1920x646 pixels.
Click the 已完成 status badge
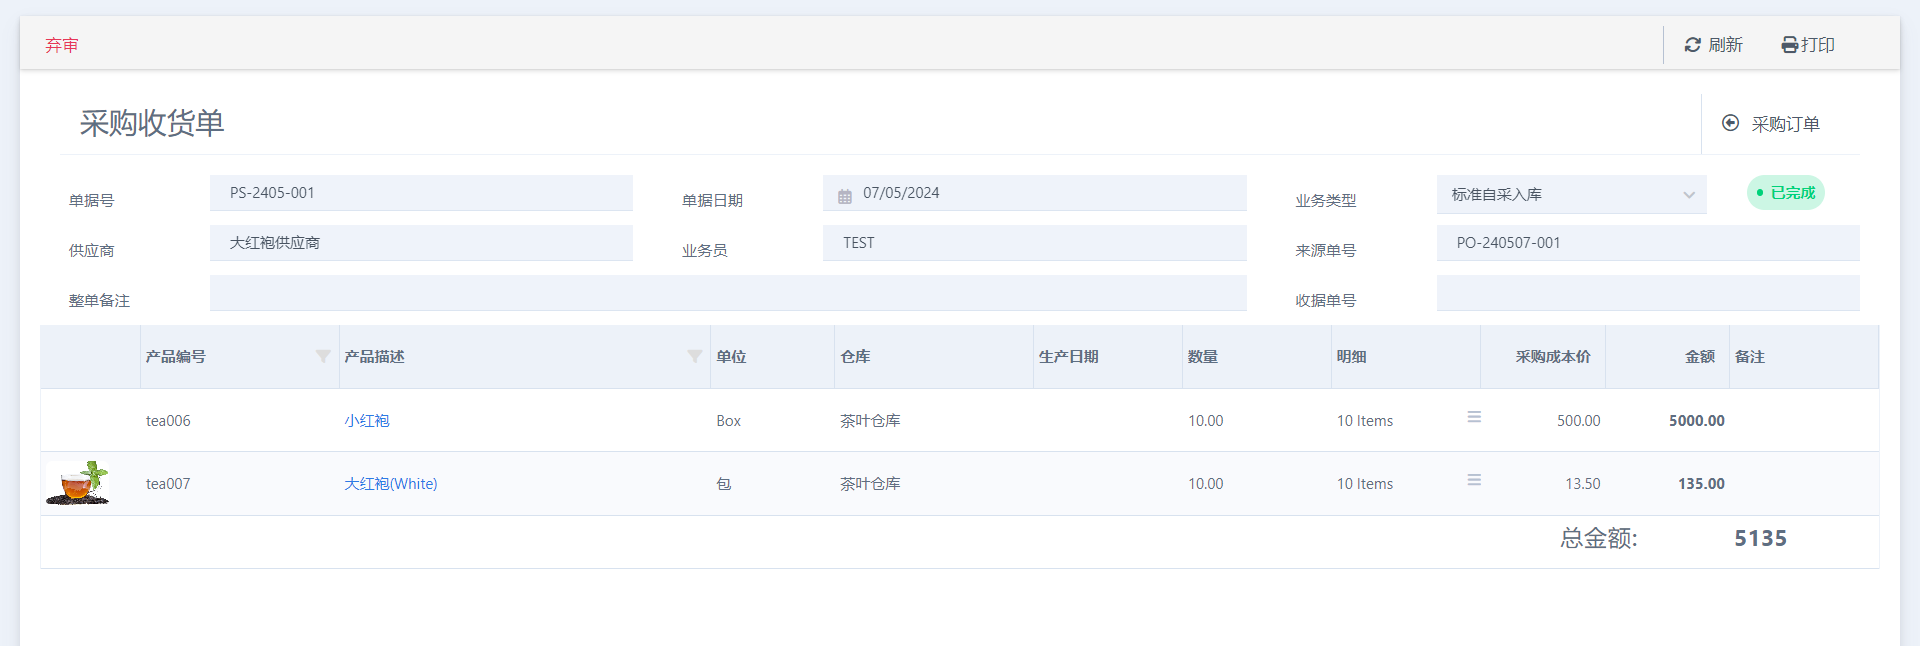[x=1786, y=193]
